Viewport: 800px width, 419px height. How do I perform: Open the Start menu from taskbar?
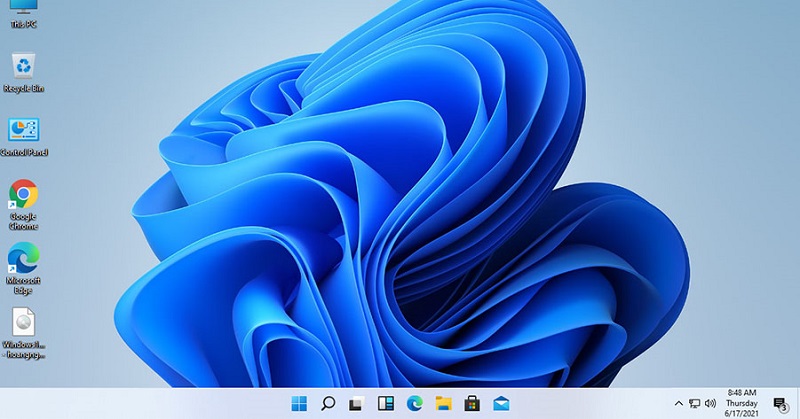pyautogui.click(x=299, y=403)
